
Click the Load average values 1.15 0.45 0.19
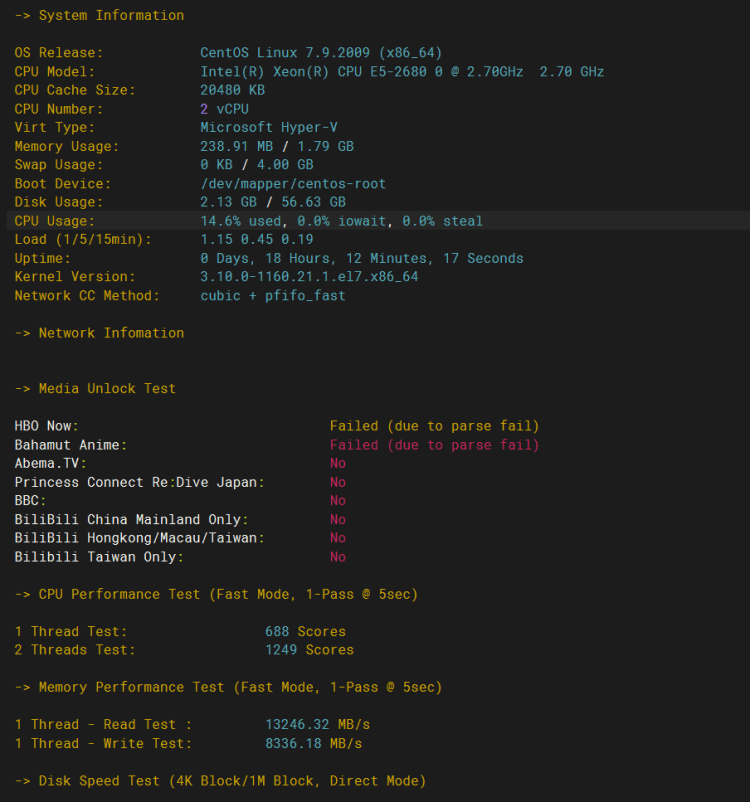point(256,239)
